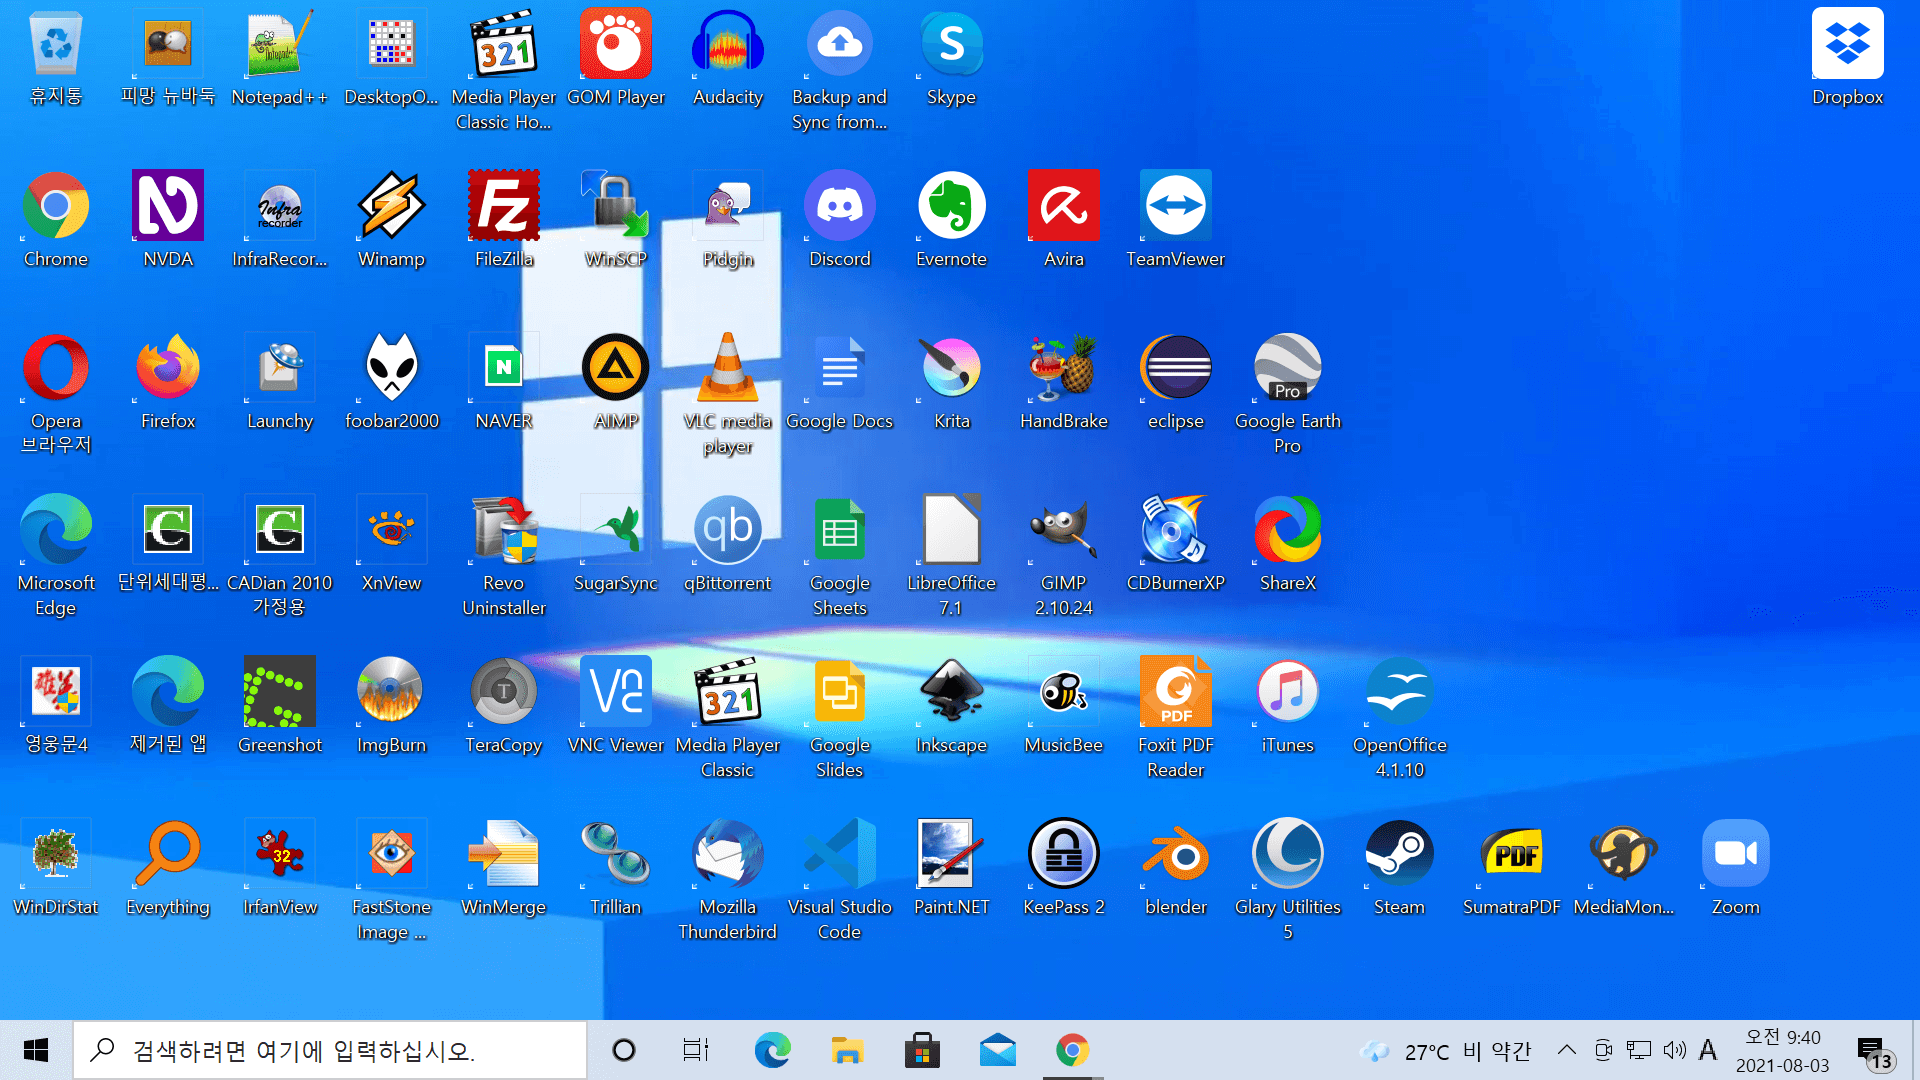This screenshot has height=1080, width=1920.
Task: Click the clock showing 9:40
Action: [1783, 1051]
